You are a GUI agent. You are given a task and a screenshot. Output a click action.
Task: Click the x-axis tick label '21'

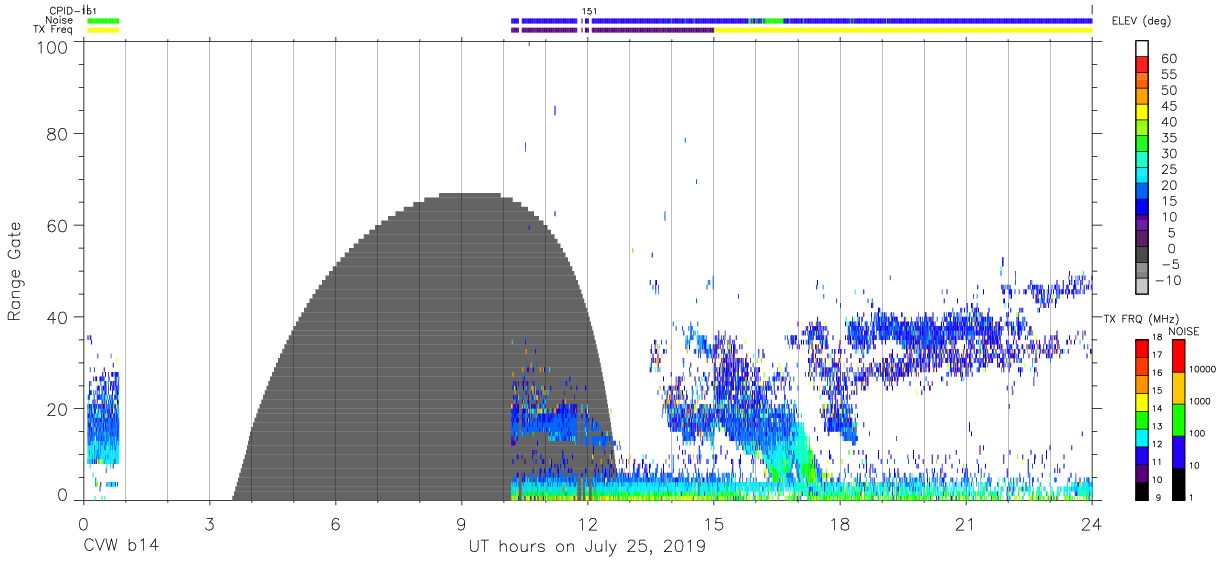click(x=966, y=524)
